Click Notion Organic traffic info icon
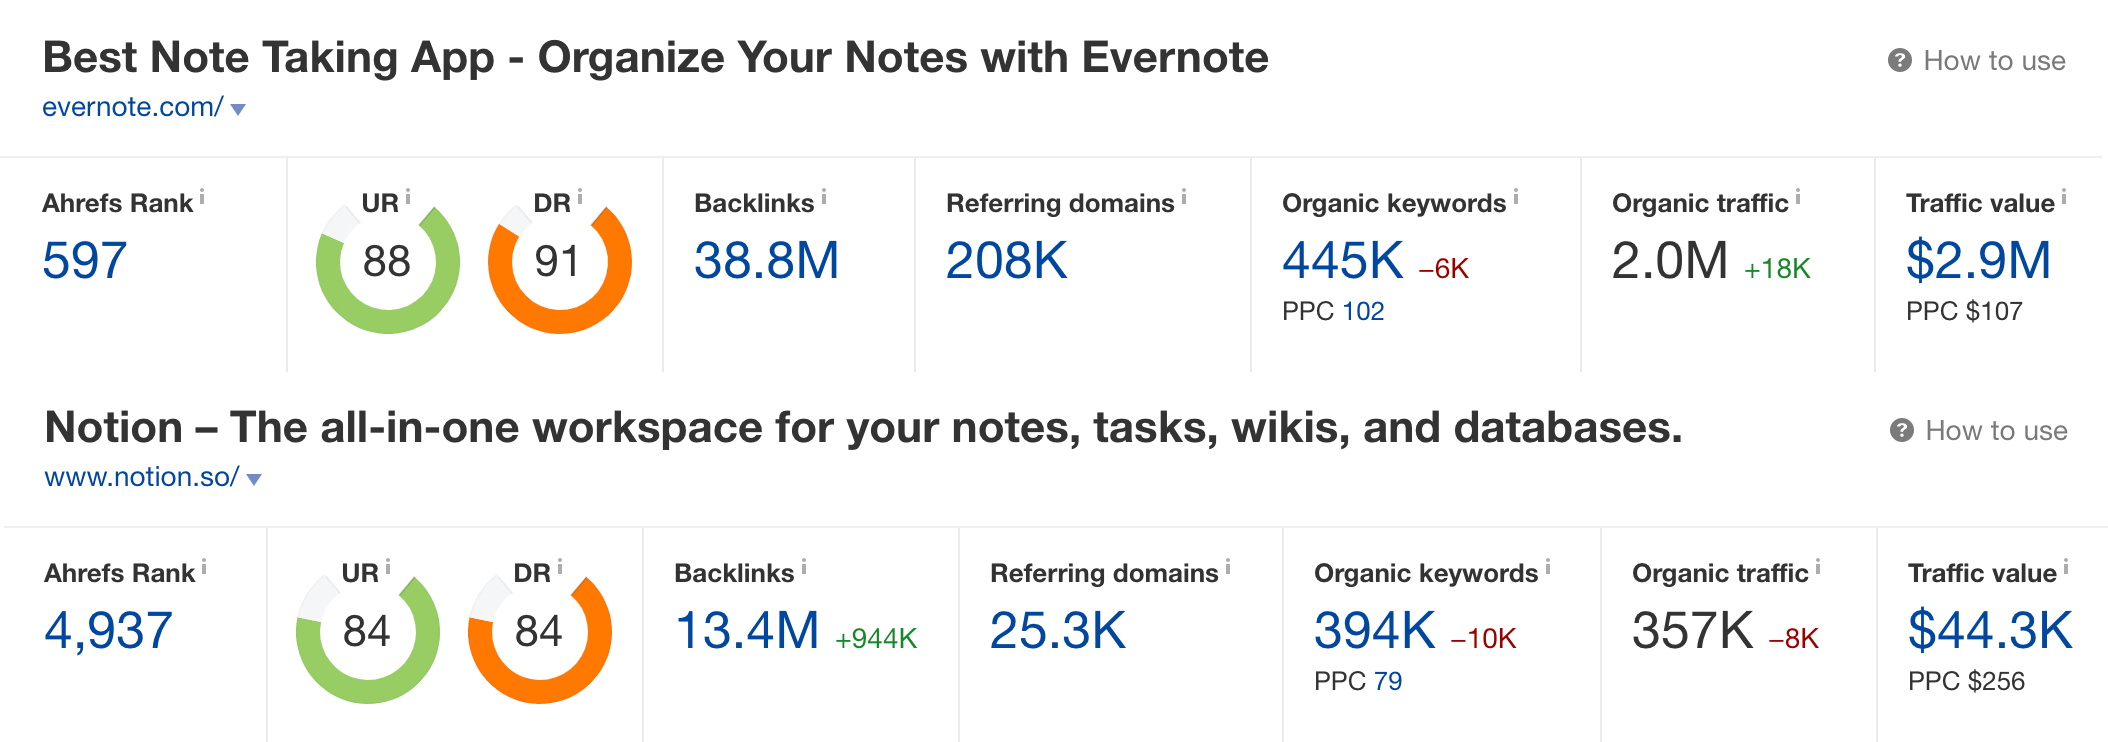The height and width of the screenshot is (742, 2108). point(1818,567)
